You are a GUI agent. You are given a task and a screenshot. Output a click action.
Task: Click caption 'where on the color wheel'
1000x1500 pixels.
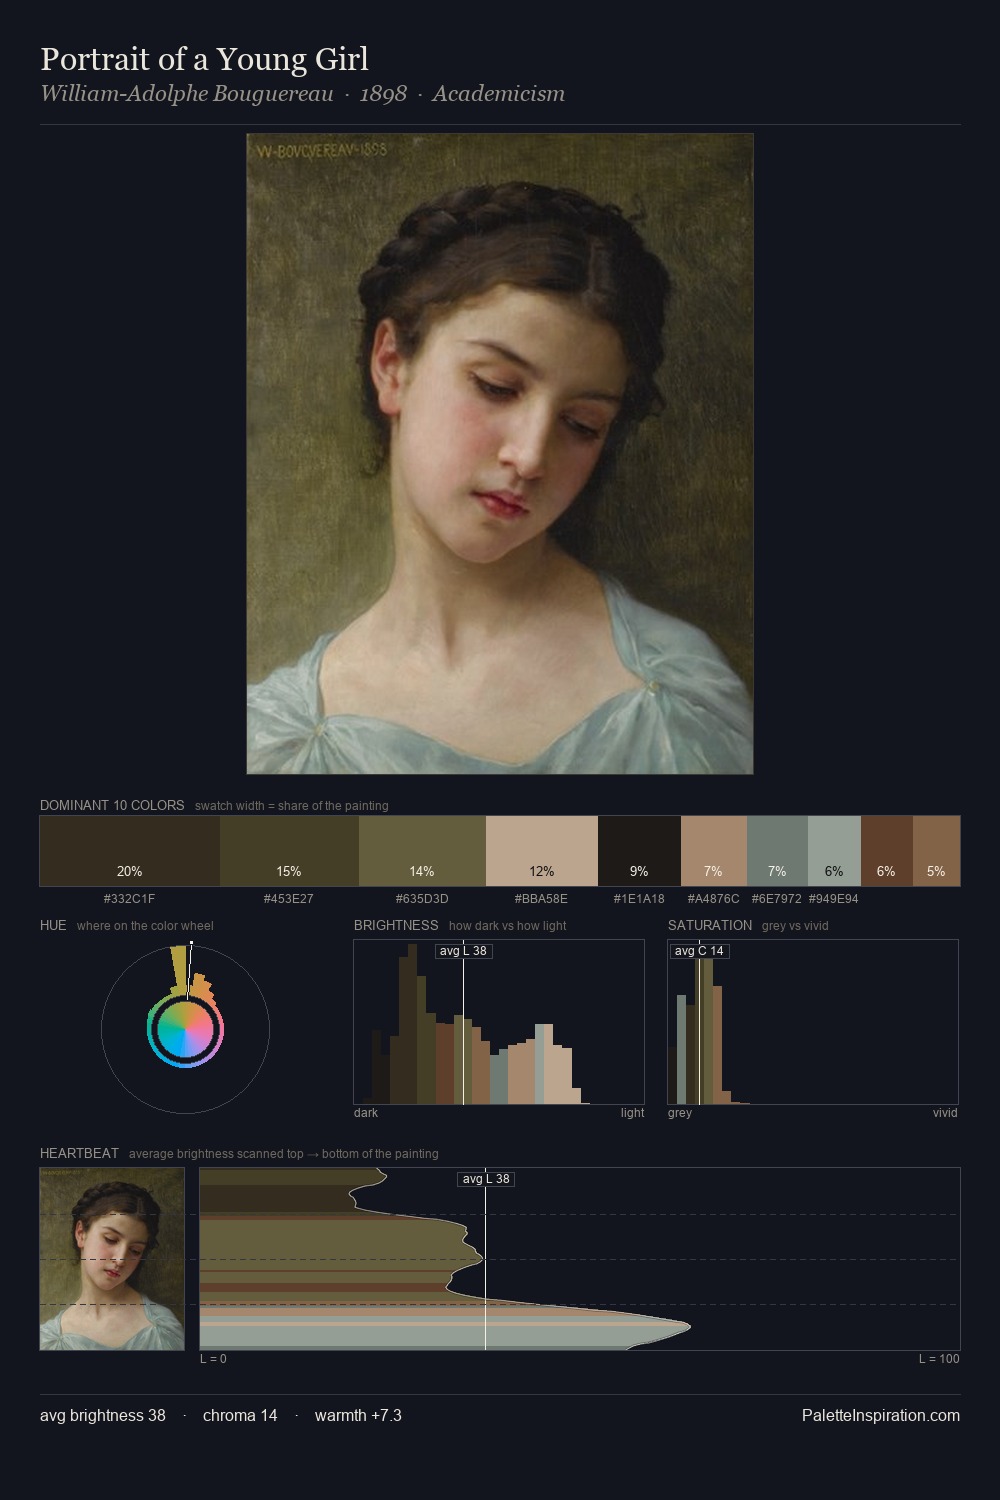145,925
